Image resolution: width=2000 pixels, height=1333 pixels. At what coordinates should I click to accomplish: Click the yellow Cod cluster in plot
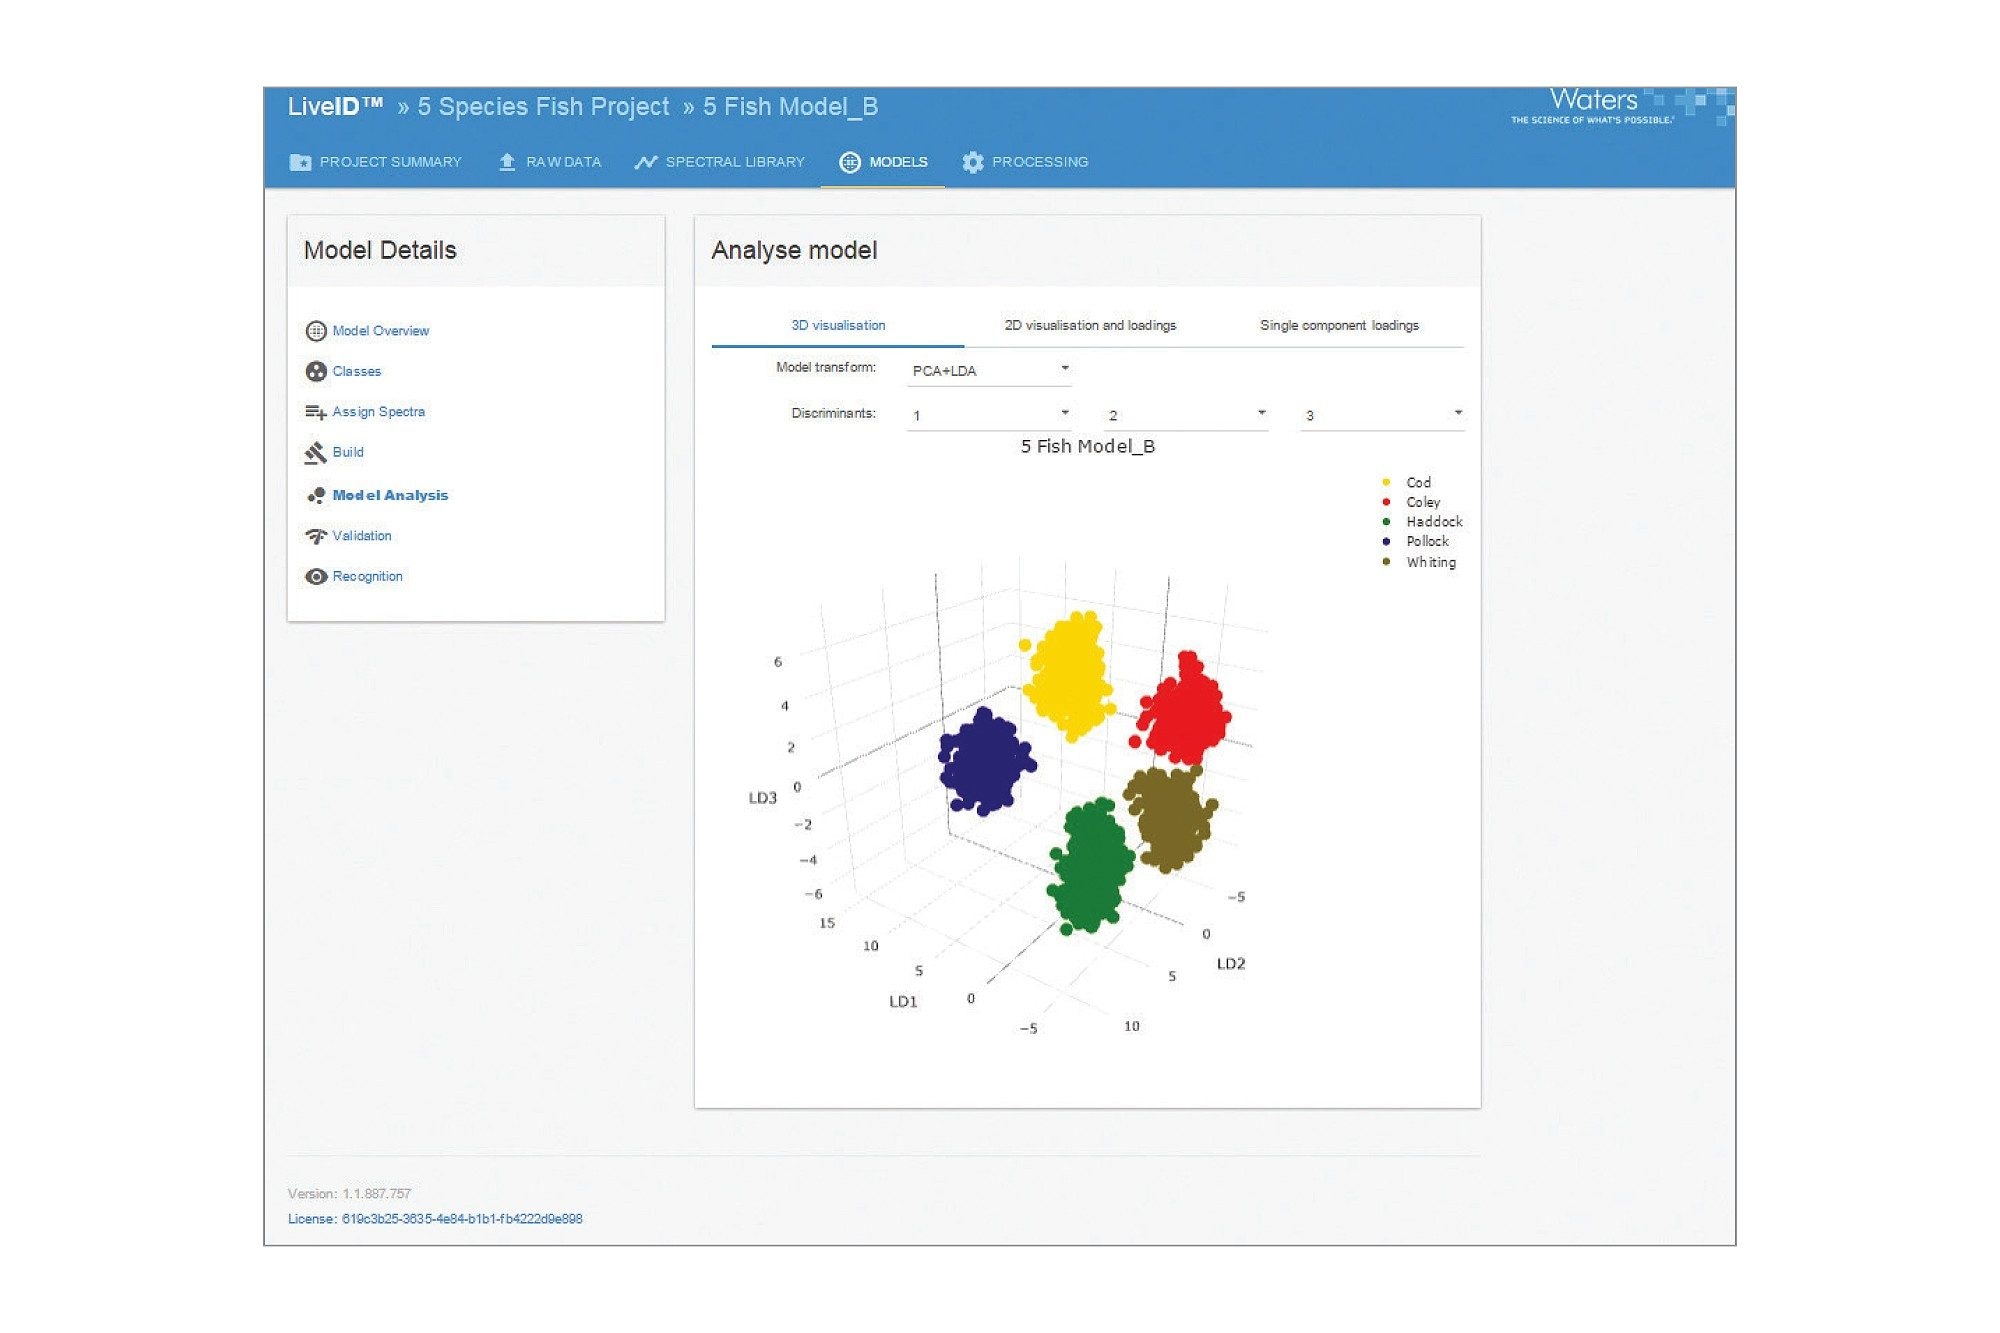pos(1068,675)
